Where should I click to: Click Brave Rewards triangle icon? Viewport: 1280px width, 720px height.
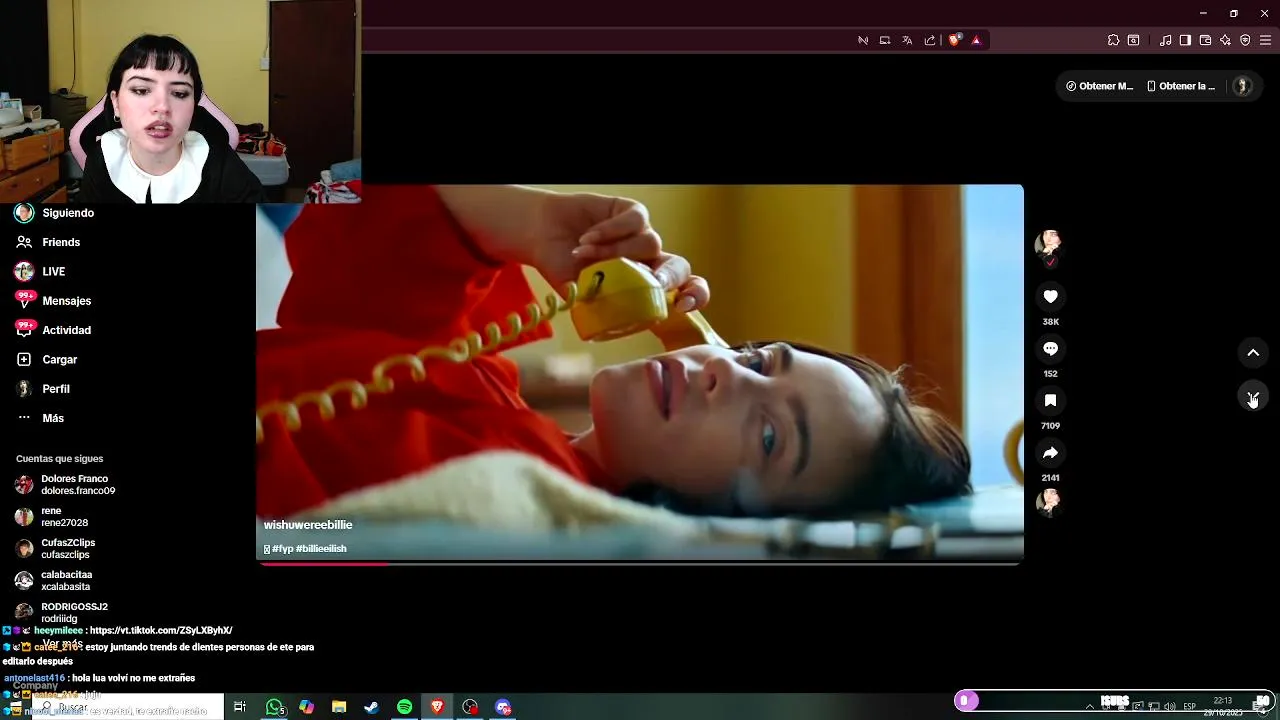pyautogui.click(x=976, y=40)
